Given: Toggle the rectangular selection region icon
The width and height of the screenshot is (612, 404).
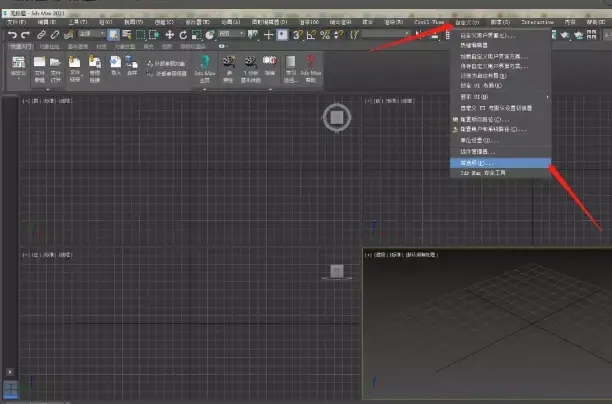Looking at the screenshot, I should click(x=142, y=34).
